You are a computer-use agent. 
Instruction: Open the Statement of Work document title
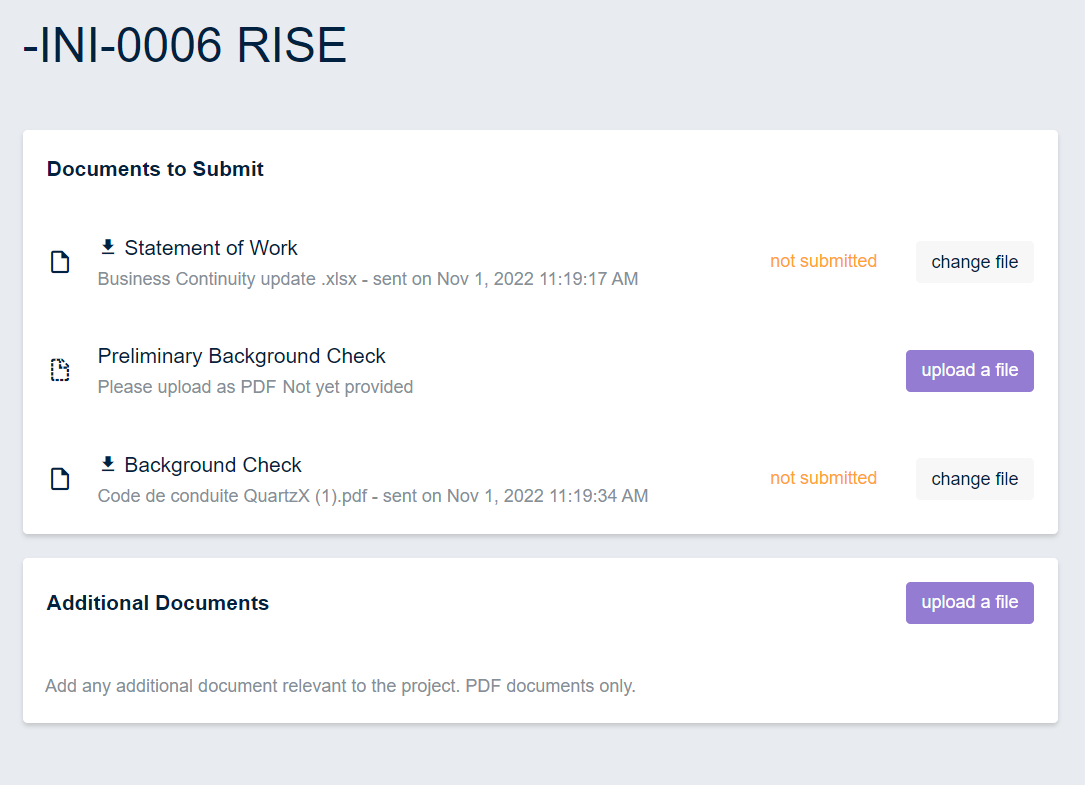pyautogui.click(x=211, y=248)
